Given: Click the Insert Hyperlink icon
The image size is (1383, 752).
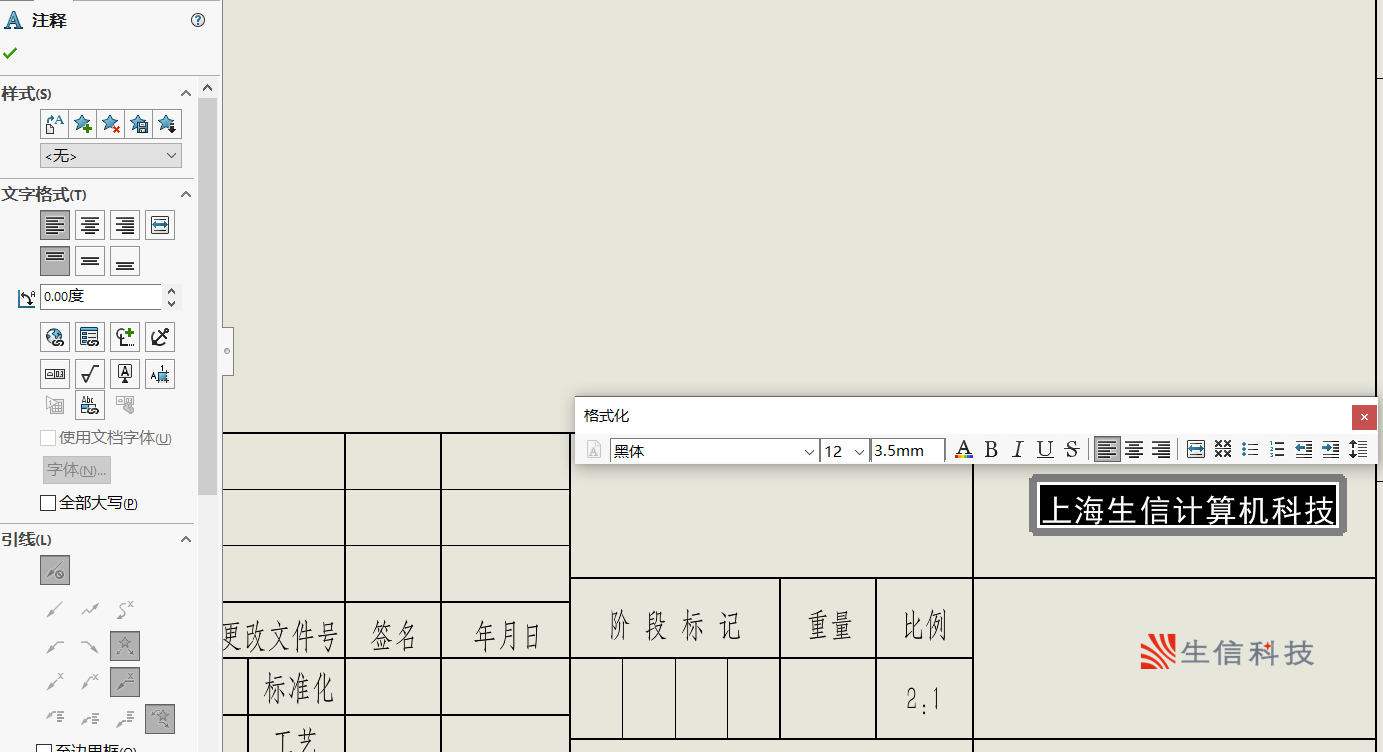Looking at the screenshot, I should [x=55, y=337].
